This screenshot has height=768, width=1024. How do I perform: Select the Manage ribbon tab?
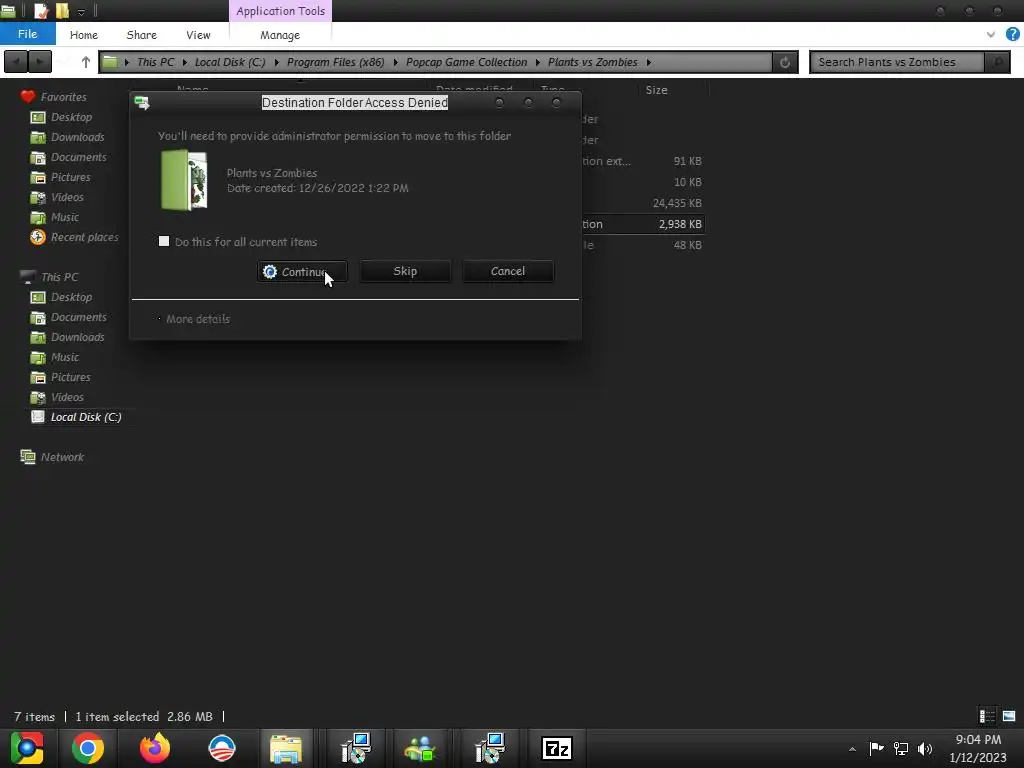280,35
